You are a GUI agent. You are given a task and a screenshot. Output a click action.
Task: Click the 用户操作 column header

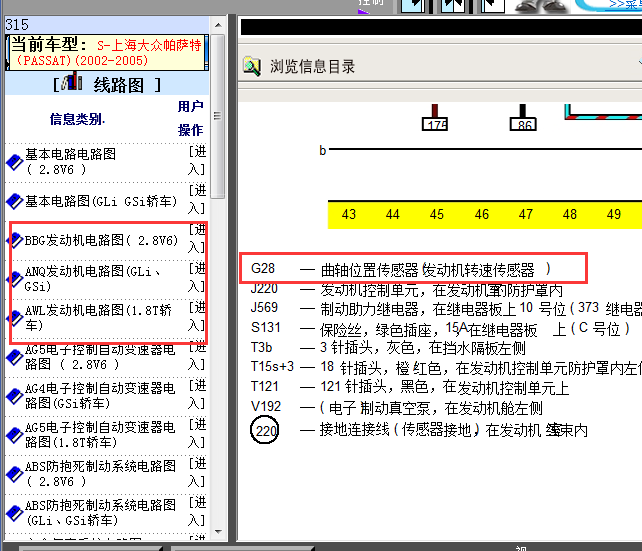[x=190, y=118]
